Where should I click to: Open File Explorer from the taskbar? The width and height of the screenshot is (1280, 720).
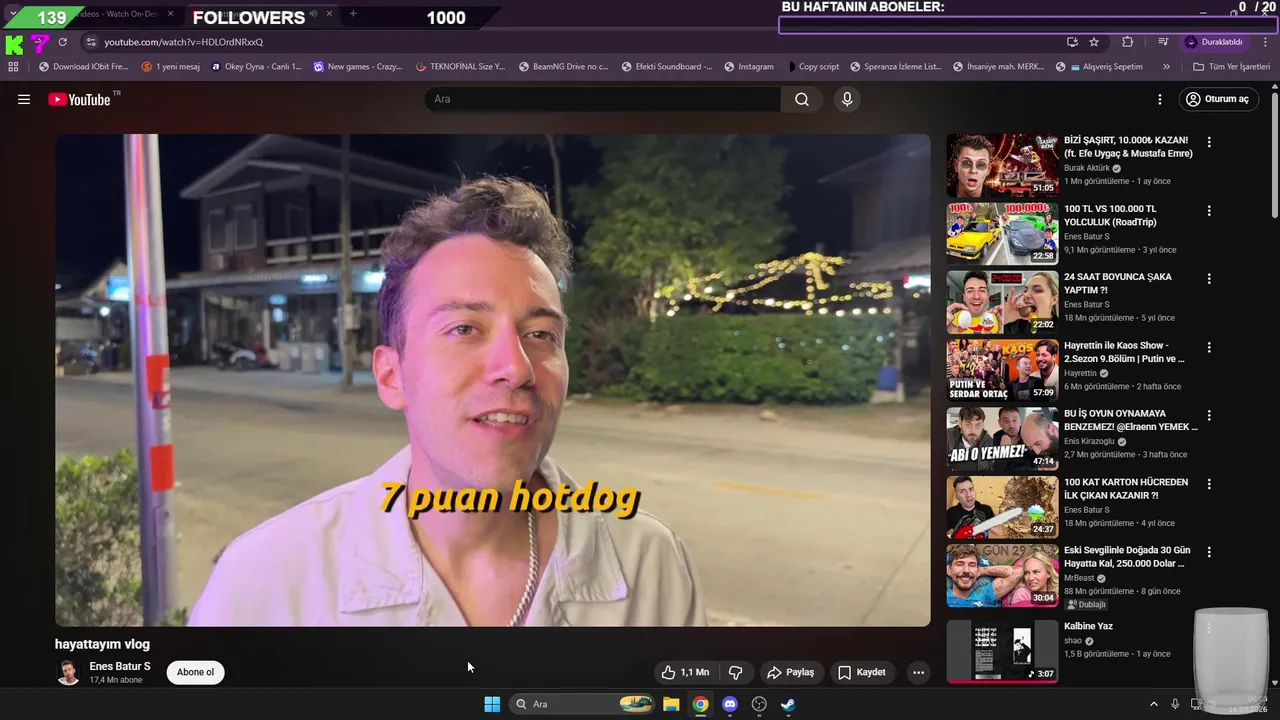[x=671, y=704]
